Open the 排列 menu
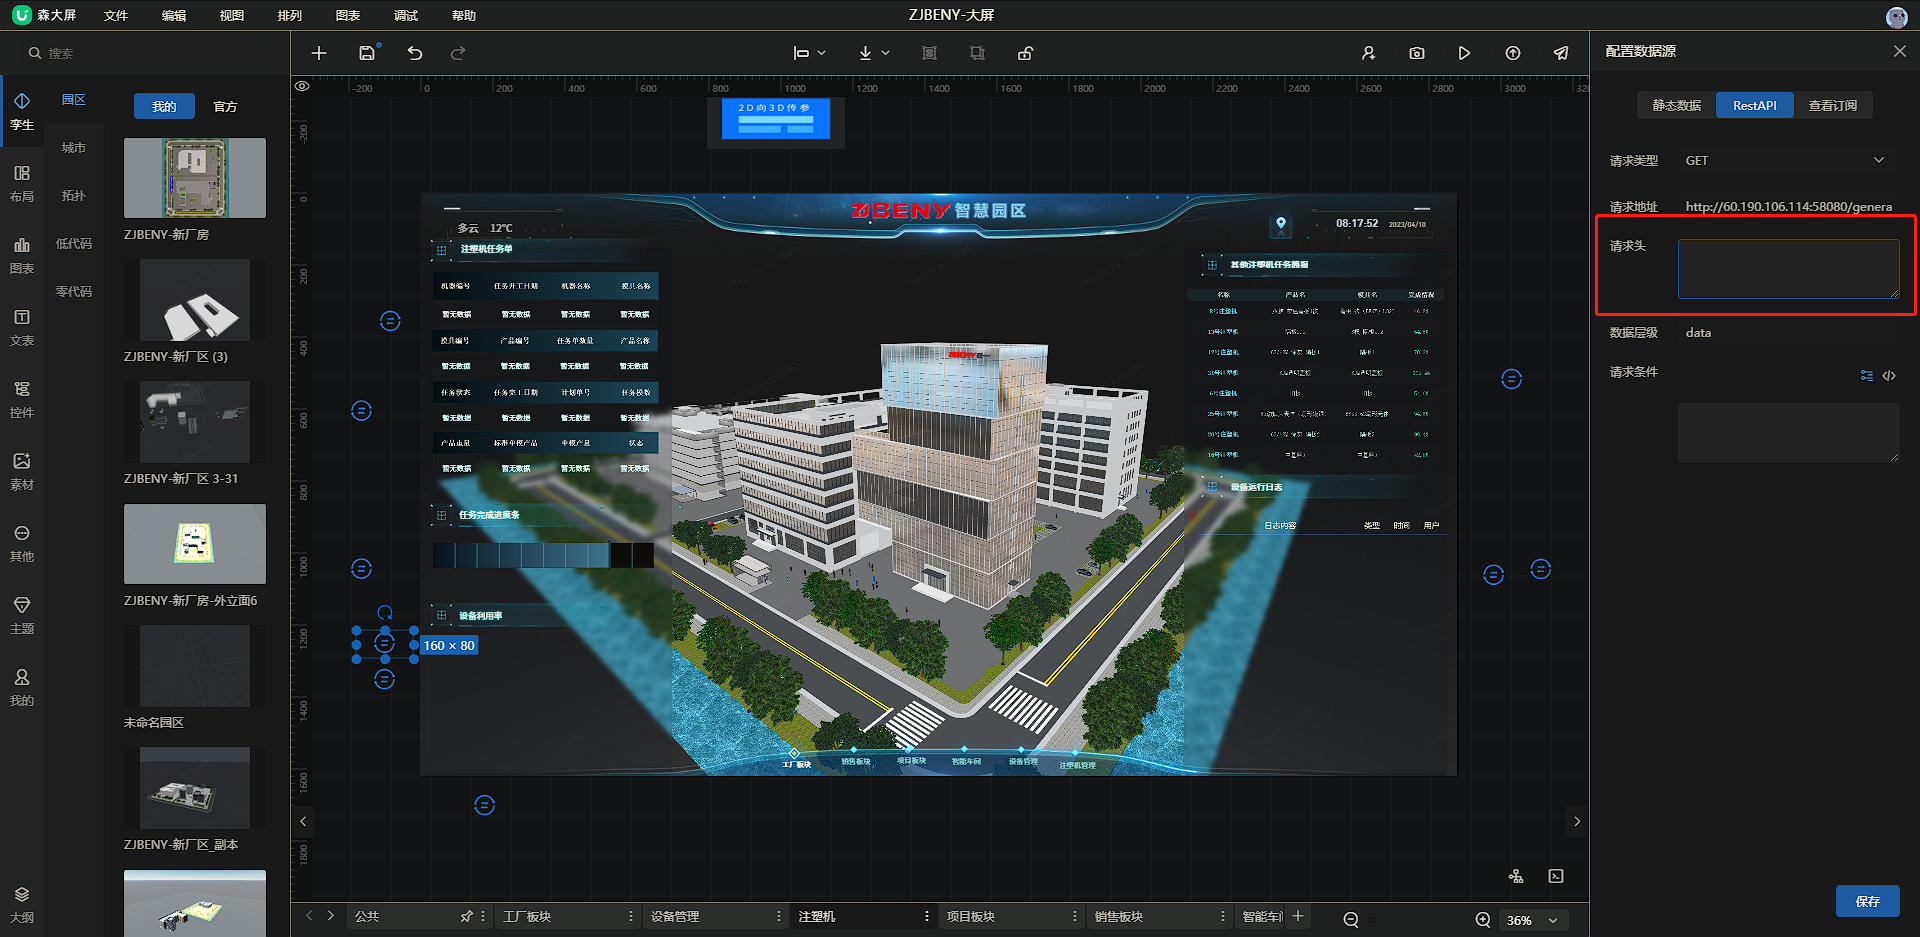The image size is (1920, 937). (290, 15)
